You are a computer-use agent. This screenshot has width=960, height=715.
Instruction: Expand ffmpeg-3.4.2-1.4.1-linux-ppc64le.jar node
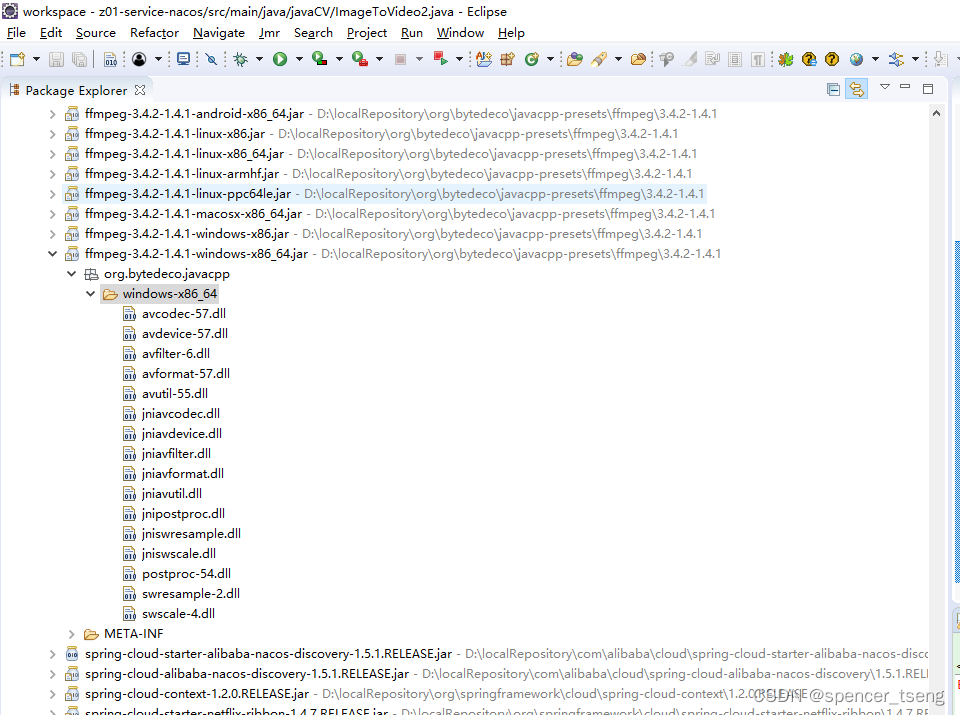53,194
